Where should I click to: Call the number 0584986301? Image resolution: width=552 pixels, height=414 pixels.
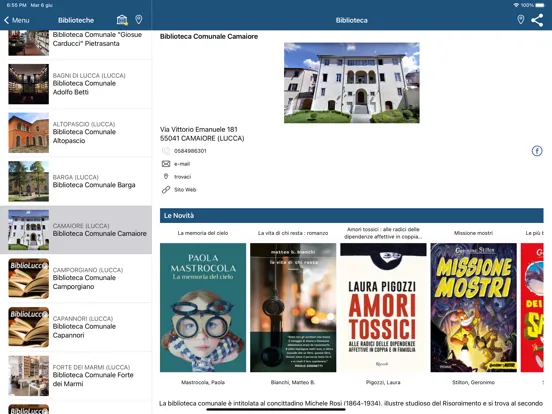[190, 151]
